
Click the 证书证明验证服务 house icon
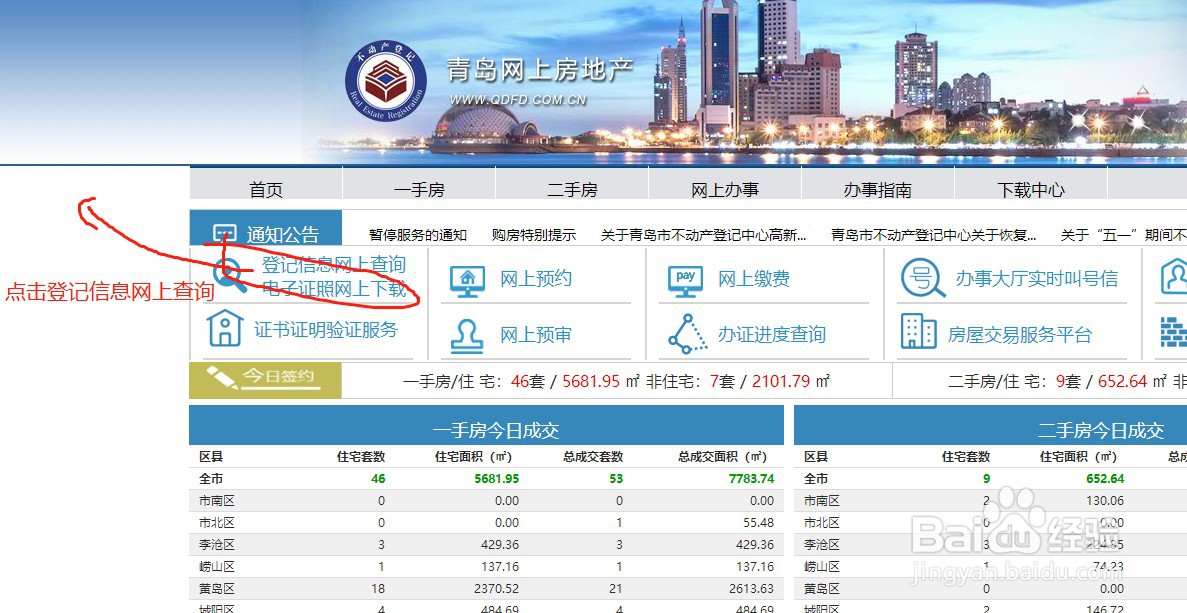tap(225, 329)
